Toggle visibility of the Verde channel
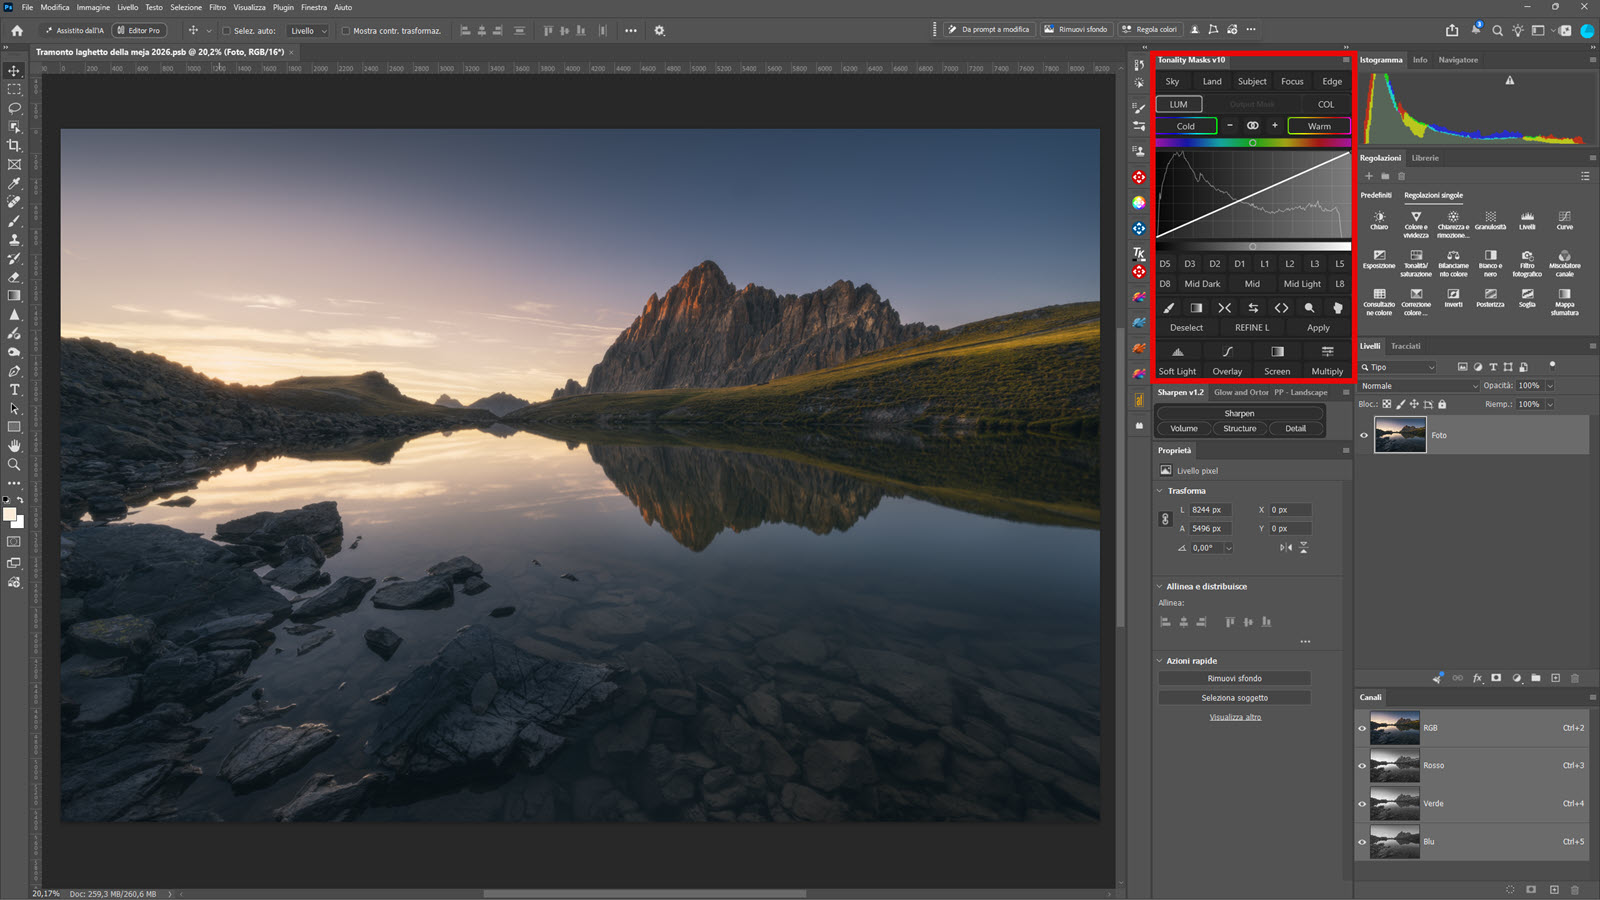 1362,804
